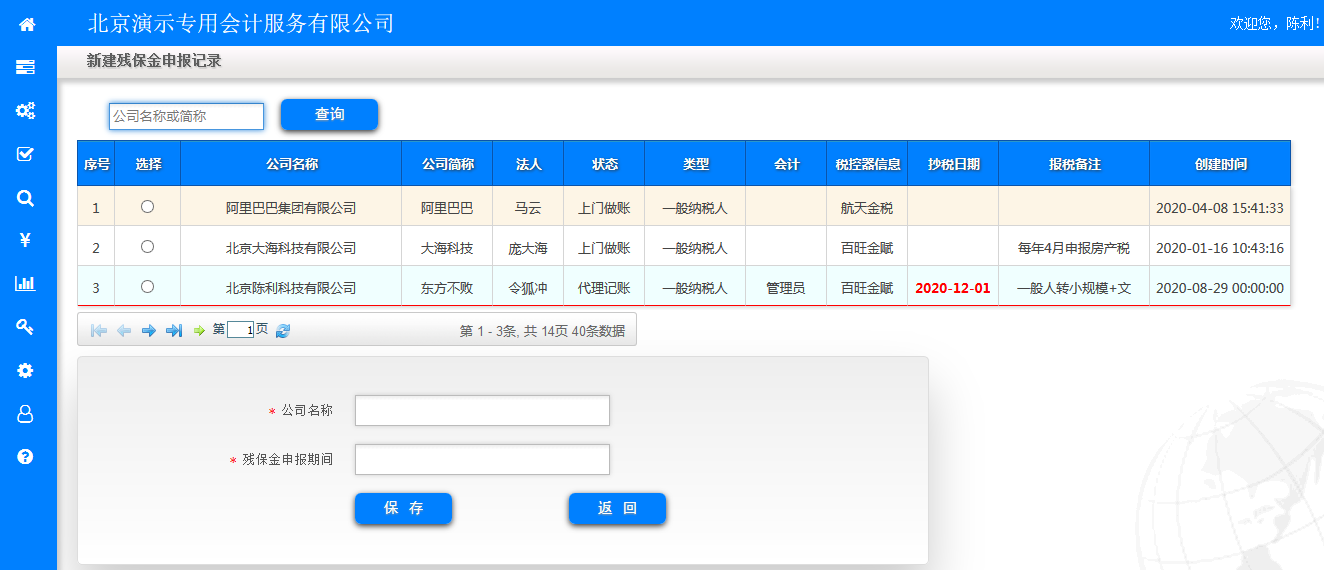This screenshot has width=1324, height=570.
Task: Go to previous page using pager arrow
Action: coord(124,330)
